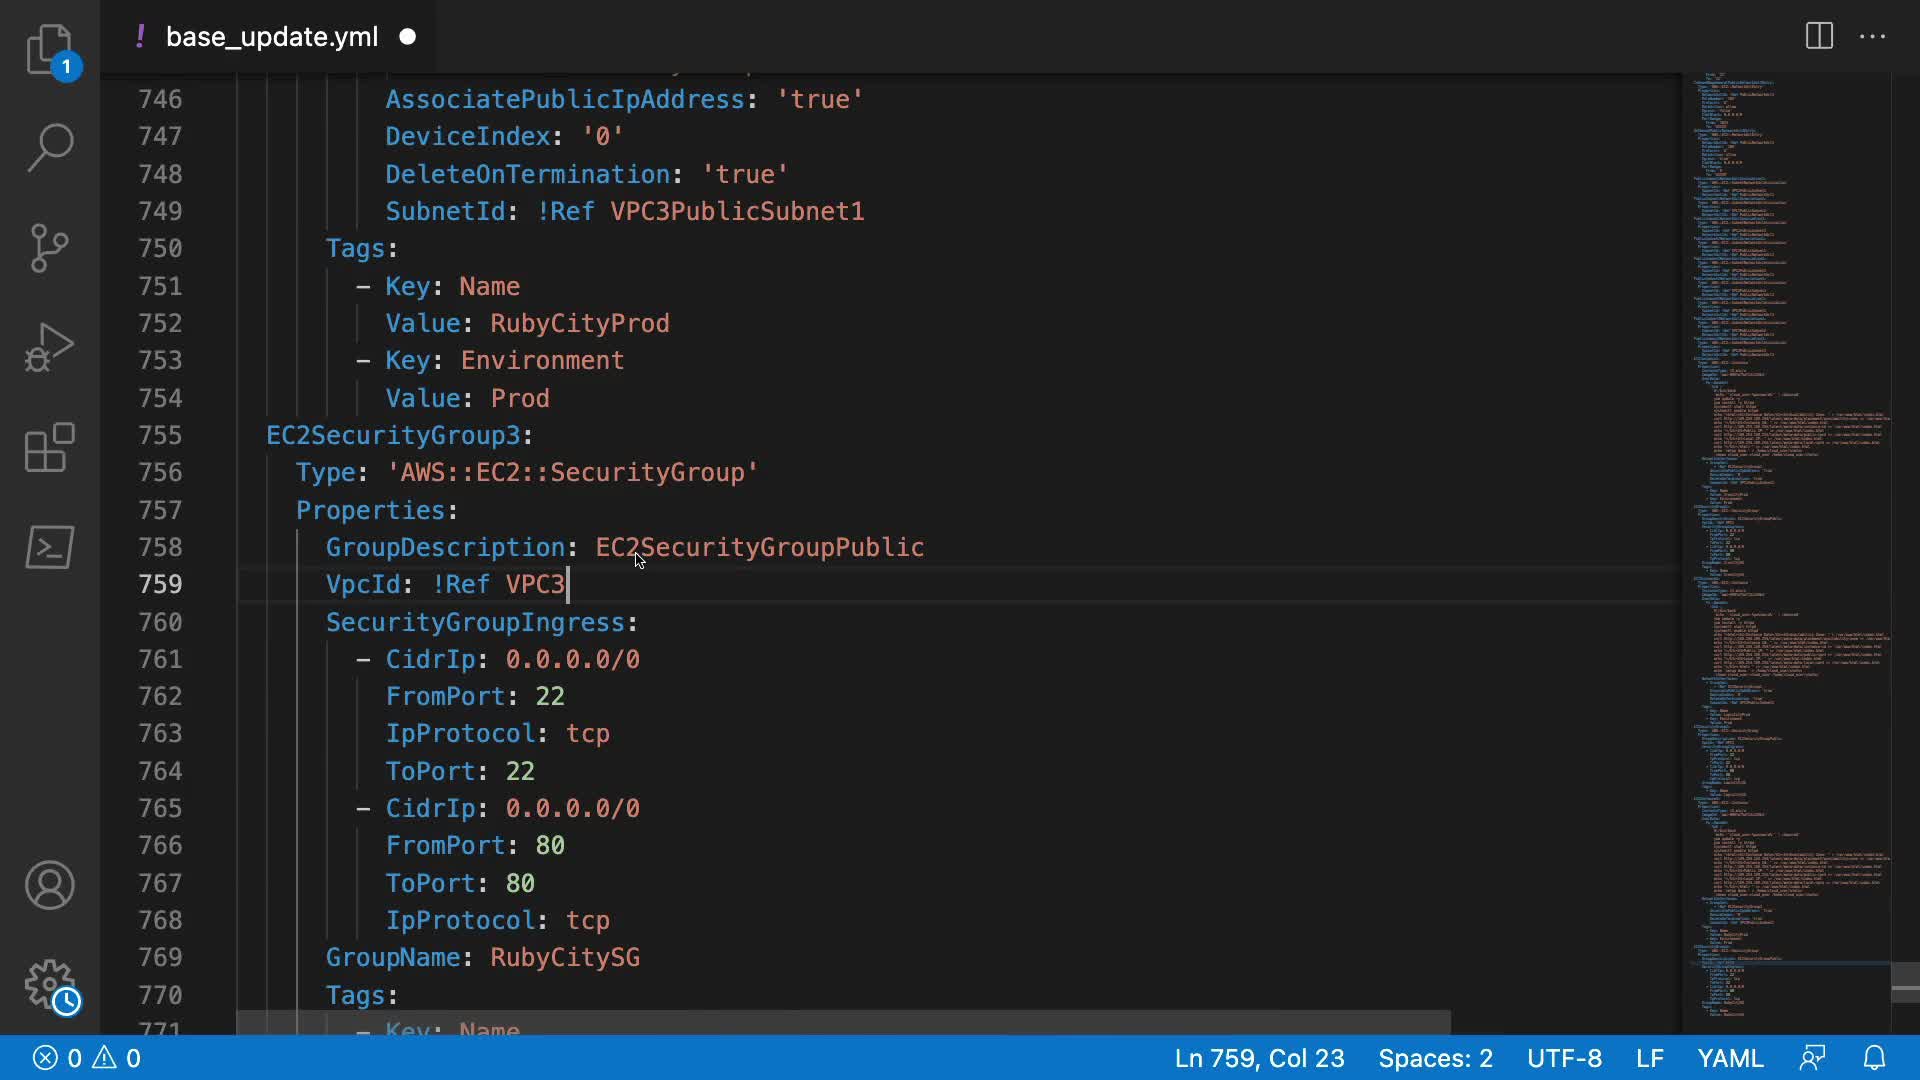Image resolution: width=1920 pixels, height=1080 pixels.
Task: Open the Accounts menu
Action: (49, 885)
